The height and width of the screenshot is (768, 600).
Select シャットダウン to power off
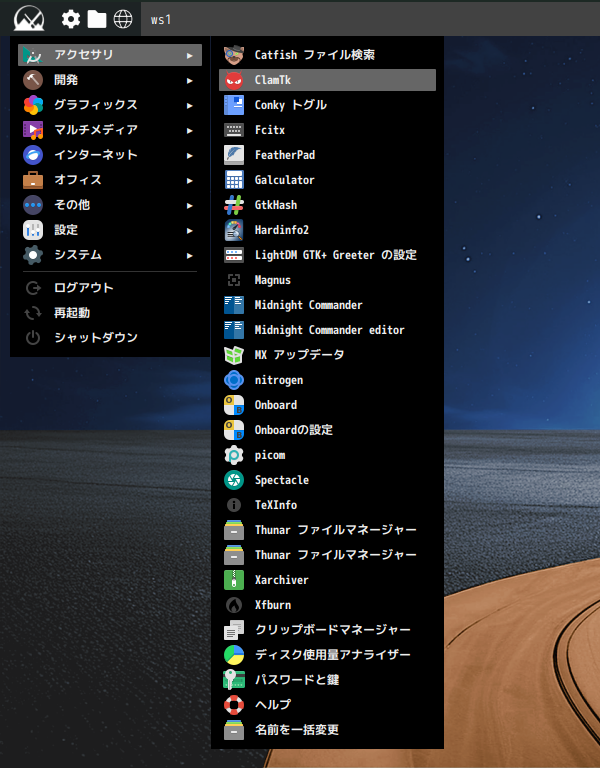point(110,337)
